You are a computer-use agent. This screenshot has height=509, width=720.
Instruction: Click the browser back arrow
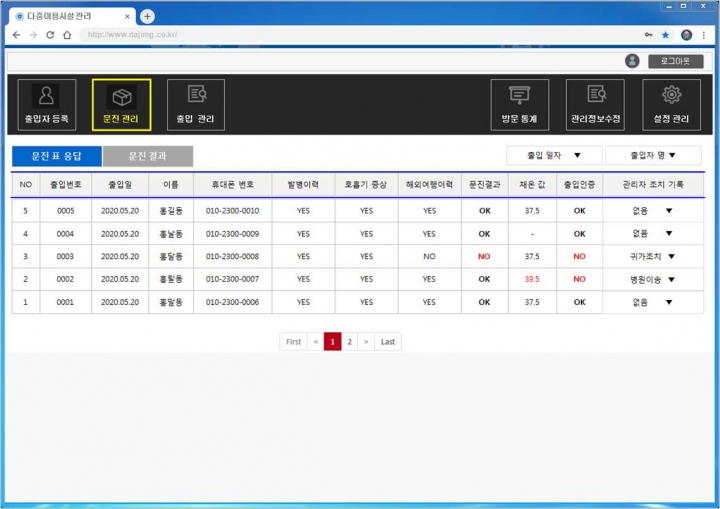17,35
